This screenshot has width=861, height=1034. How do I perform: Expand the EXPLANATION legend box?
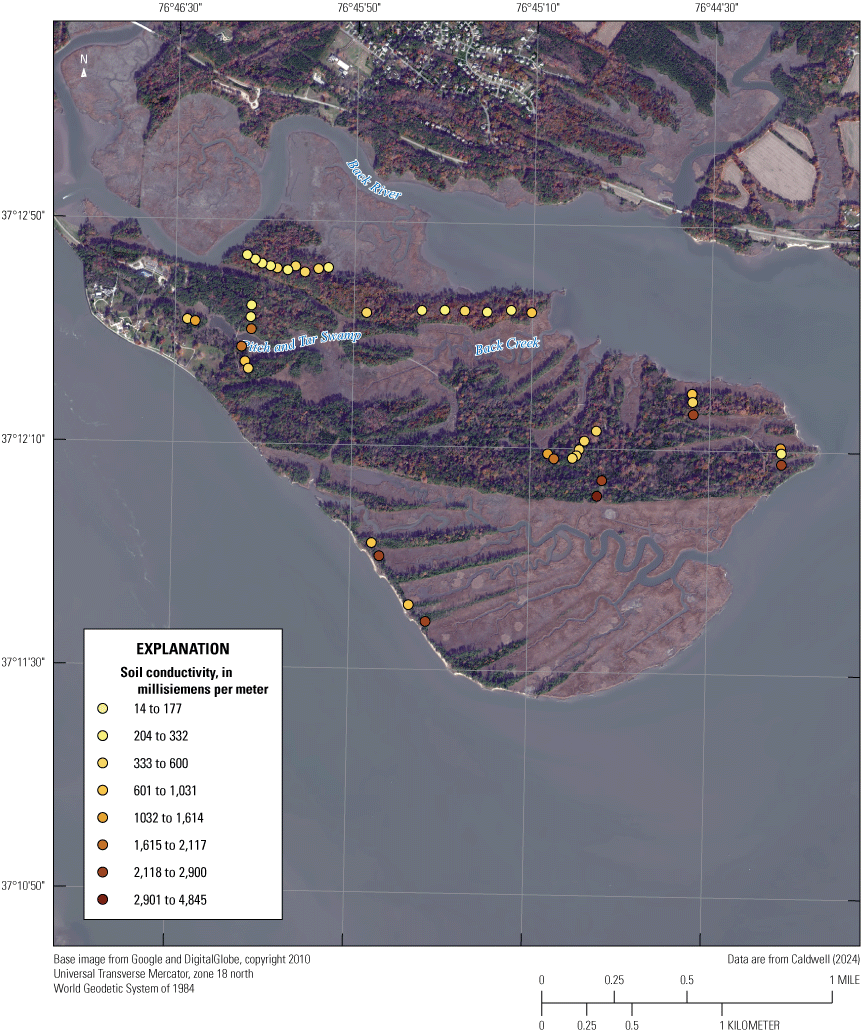click(x=182, y=647)
